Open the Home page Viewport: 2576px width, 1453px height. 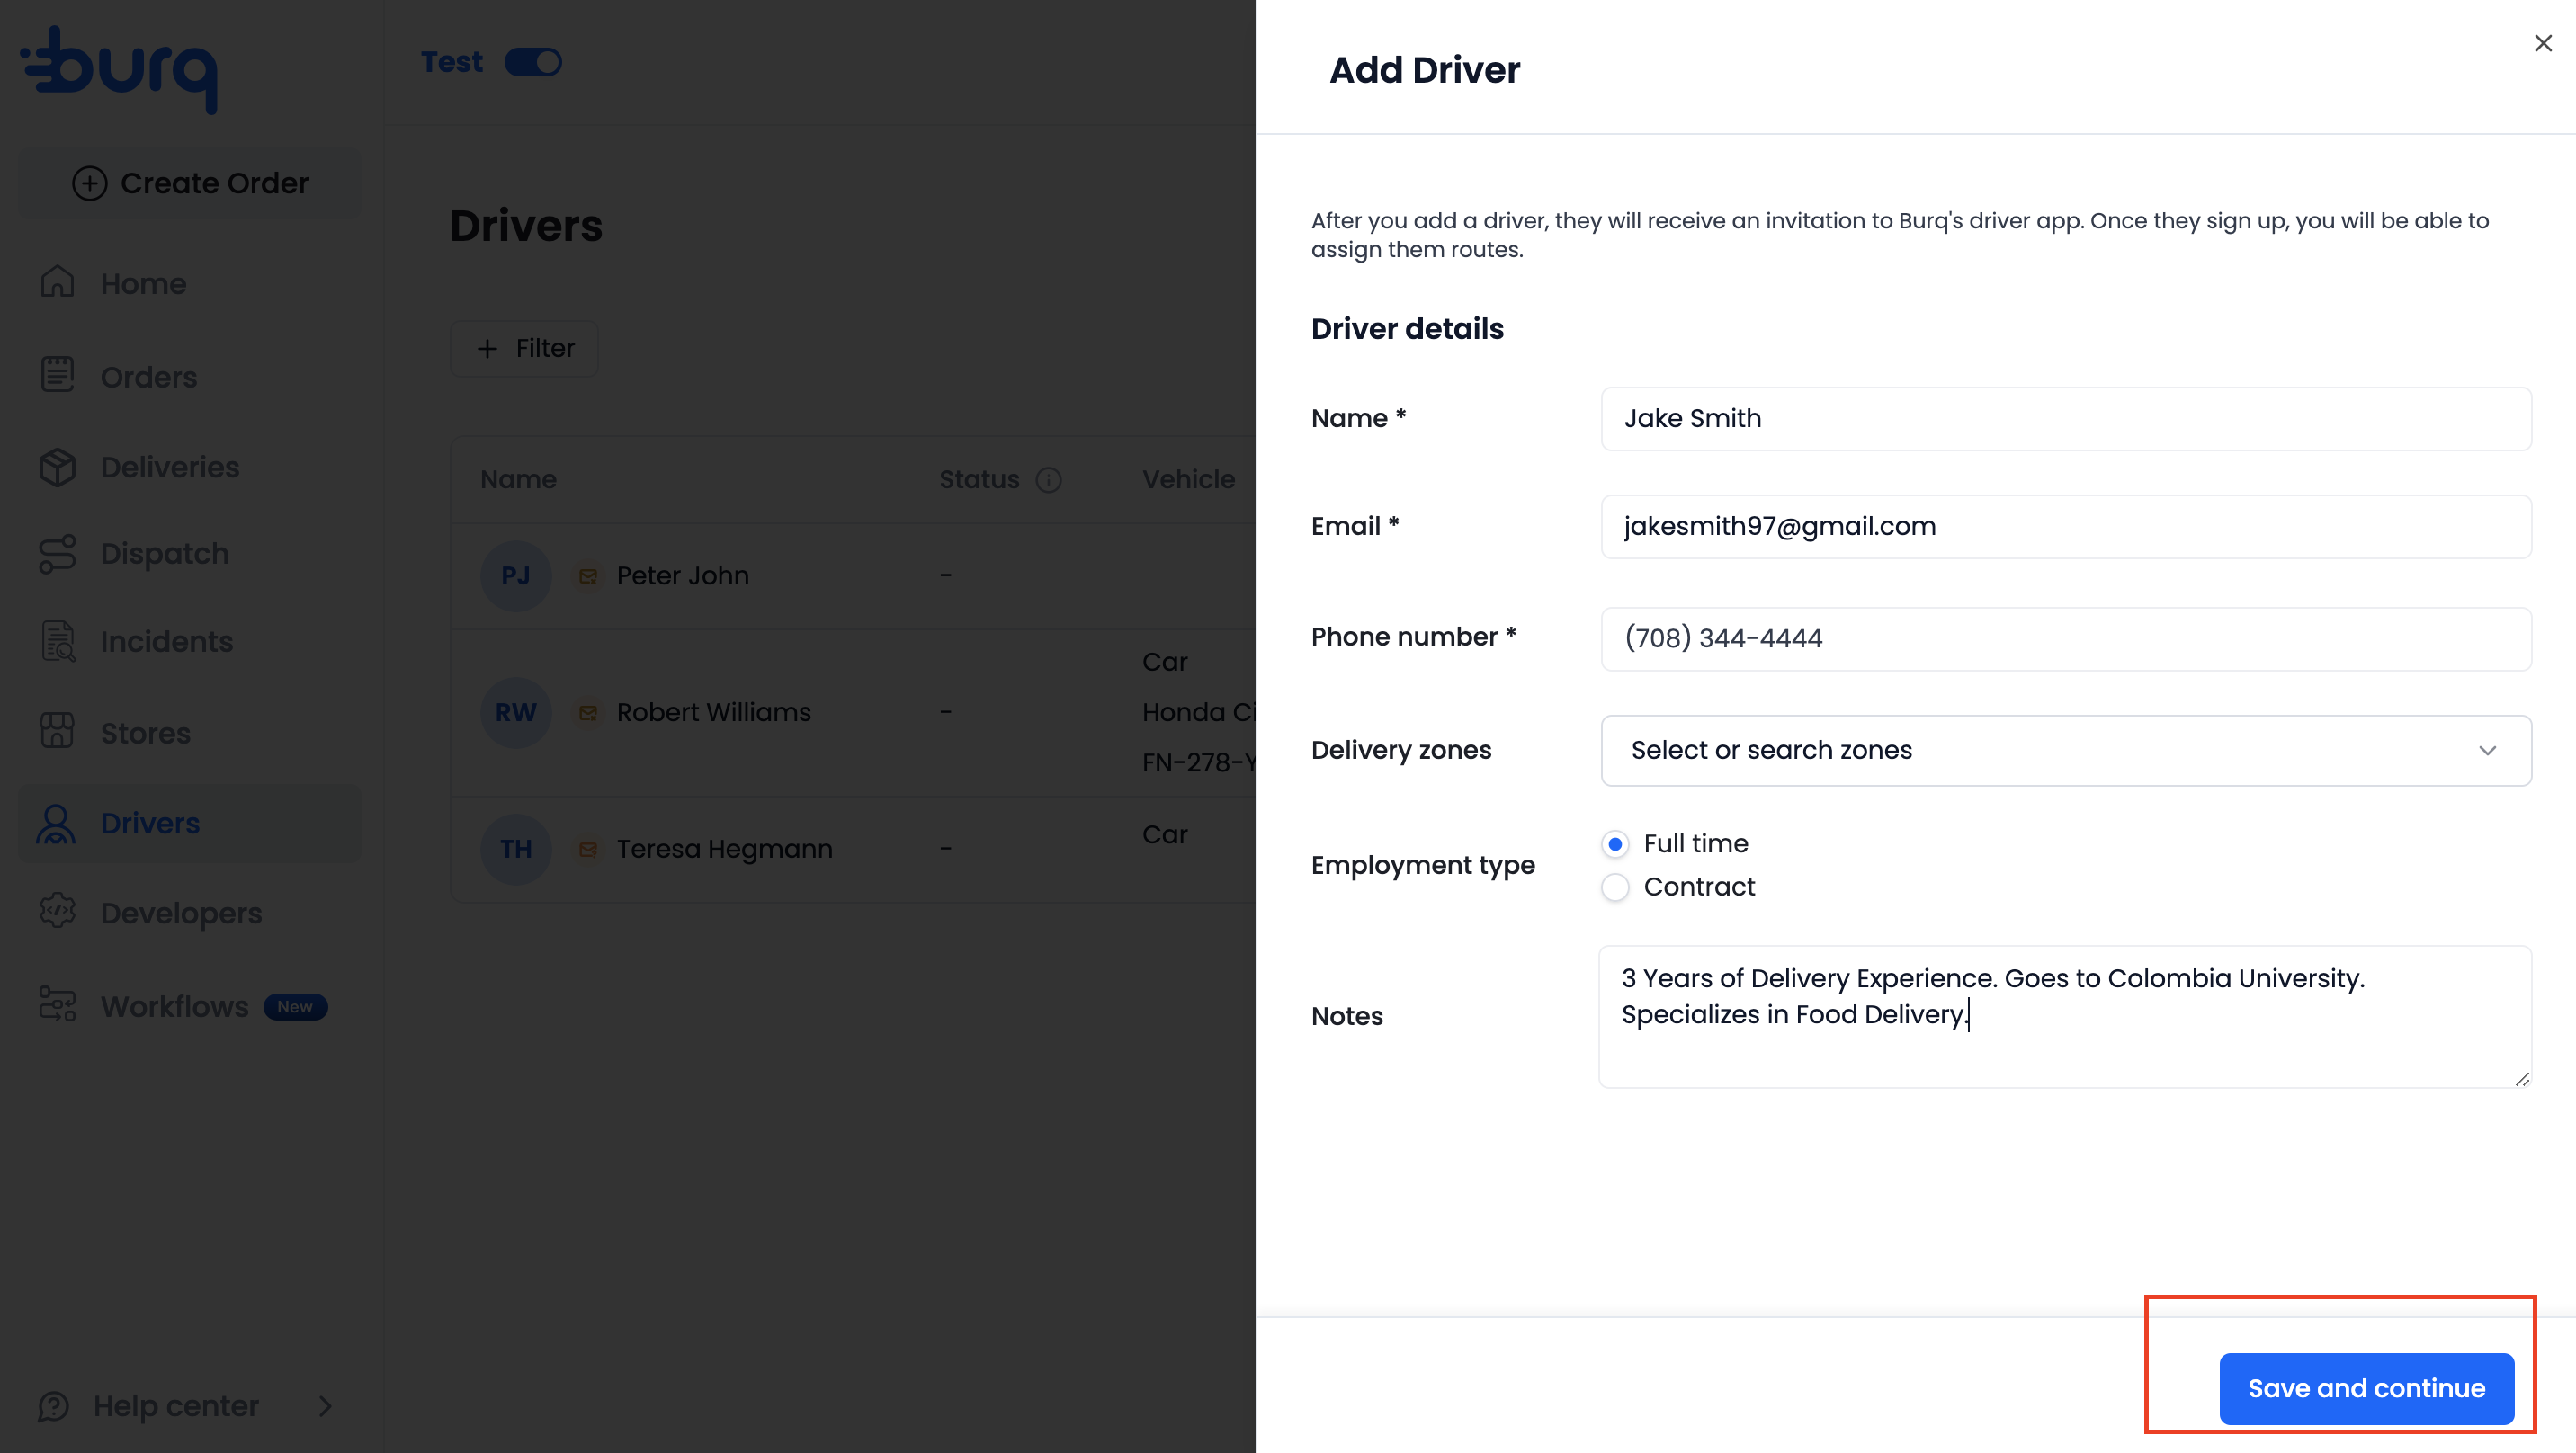pos(143,284)
